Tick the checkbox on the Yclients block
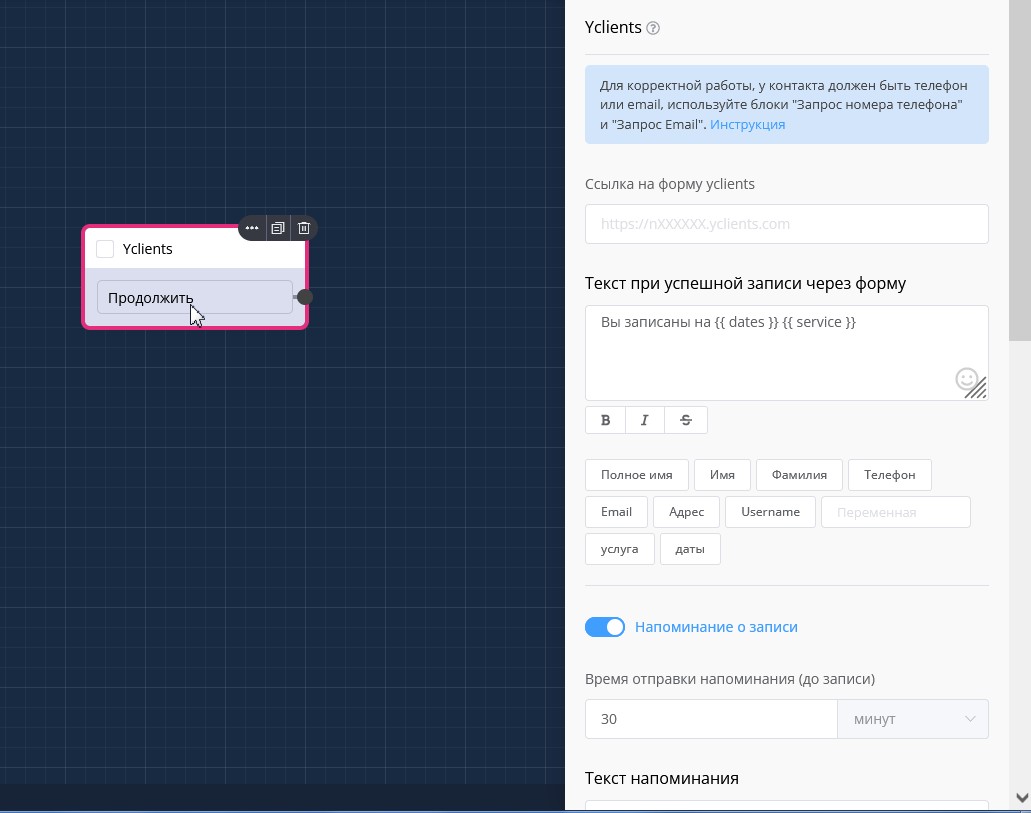This screenshot has height=813, width=1031. [x=105, y=249]
